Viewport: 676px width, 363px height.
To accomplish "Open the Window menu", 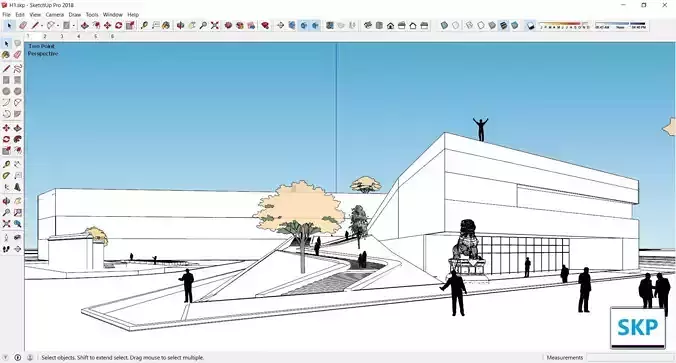I will (x=113, y=14).
